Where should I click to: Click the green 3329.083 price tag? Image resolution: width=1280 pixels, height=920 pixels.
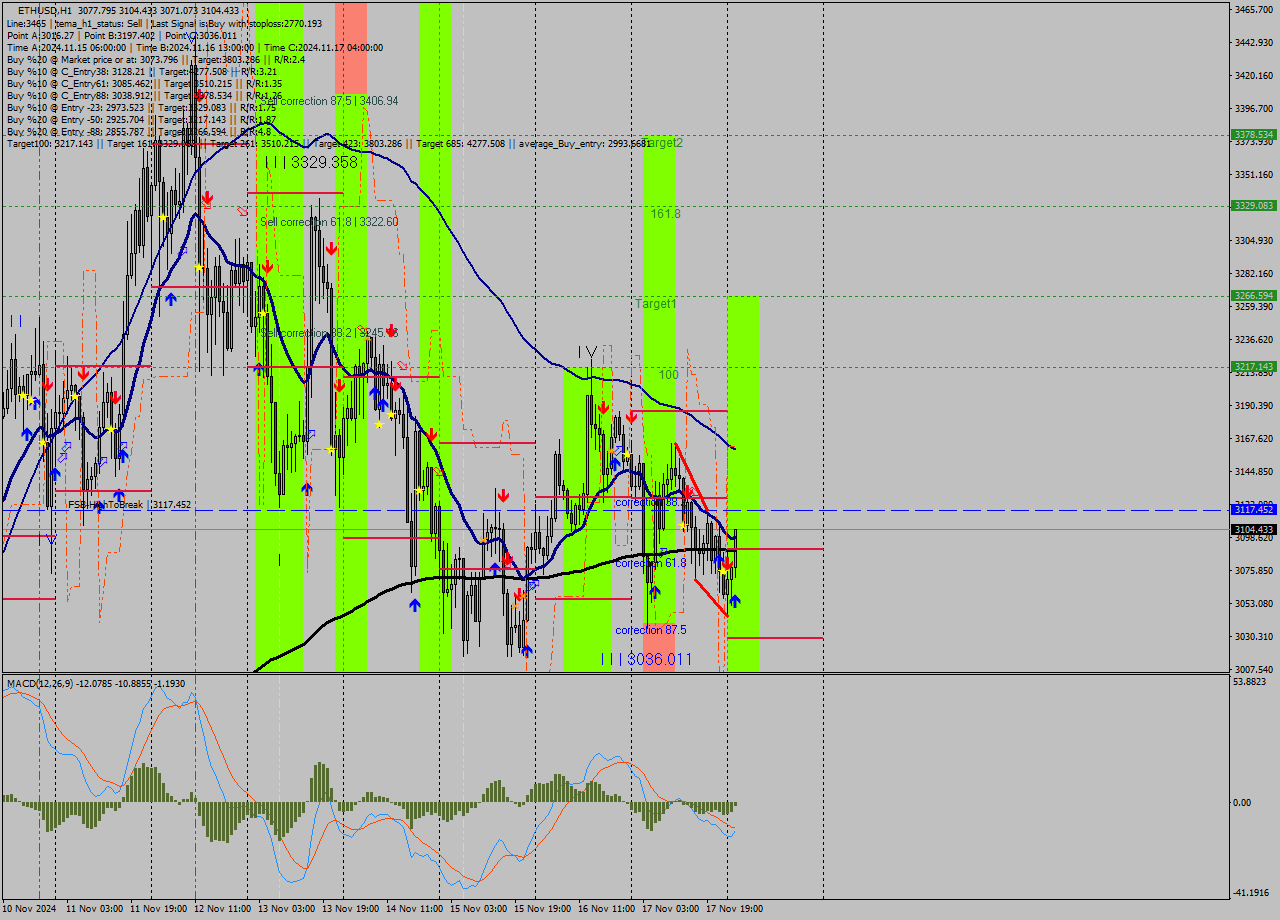click(x=1253, y=205)
